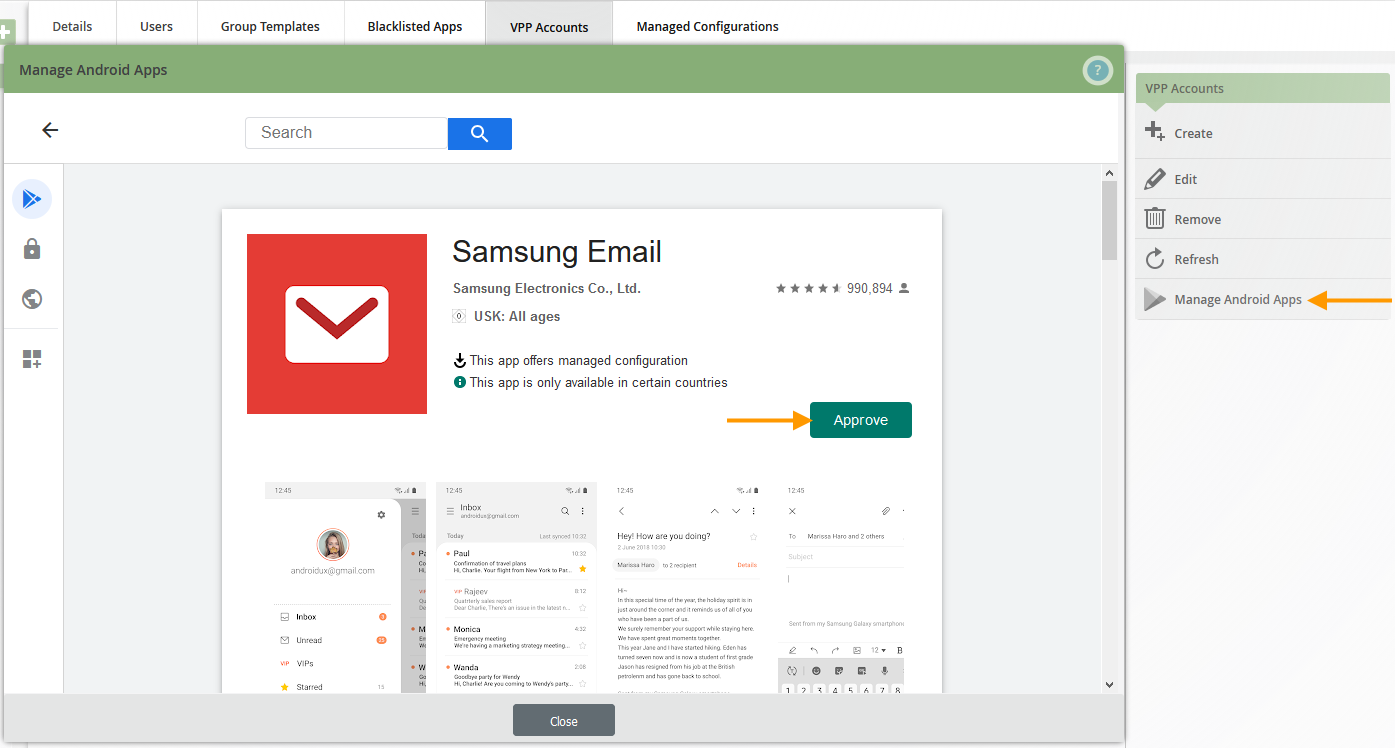This screenshot has width=1395, height=748.
Task: Switch to the Users tab
Action: (x=156, y=26)
